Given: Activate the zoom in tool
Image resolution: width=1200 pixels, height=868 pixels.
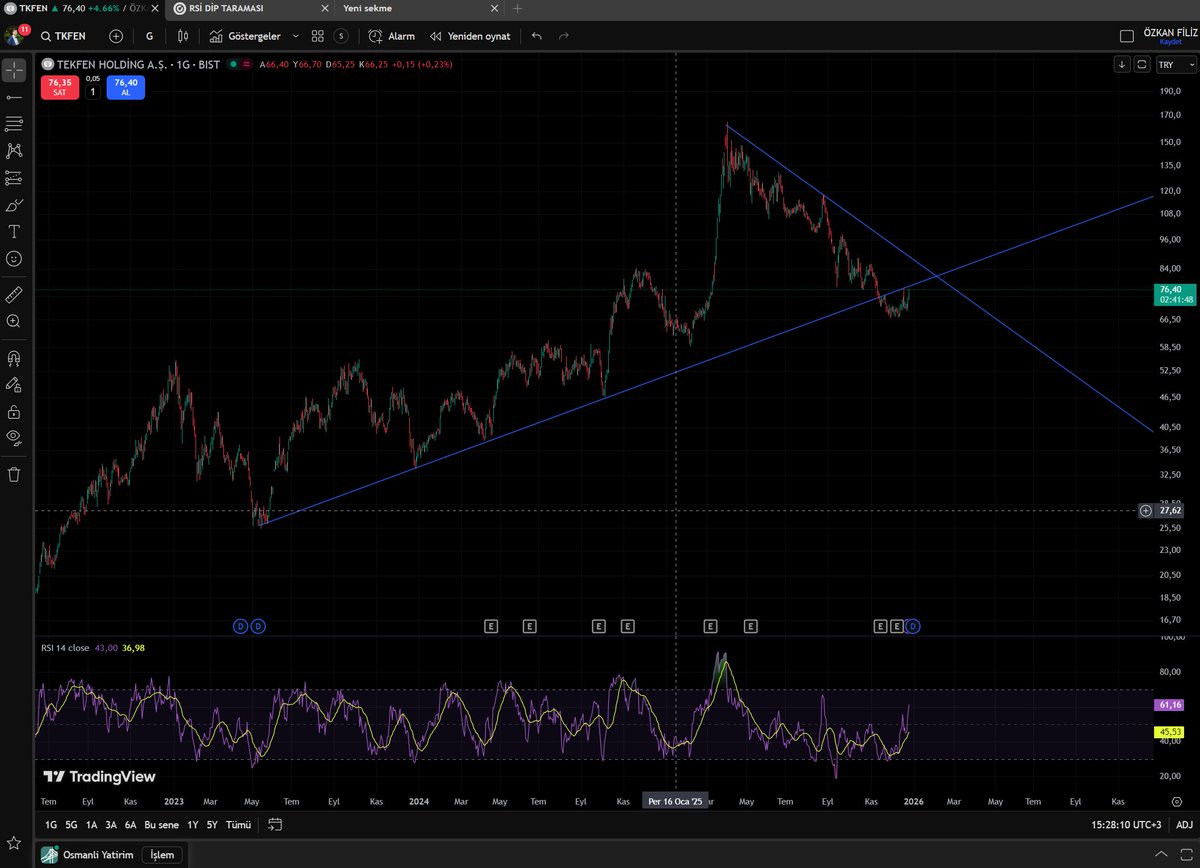Looking at the screenshot, I should coord(14,321).
